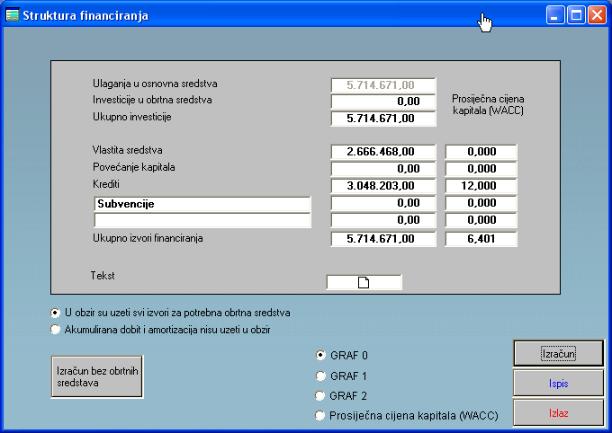Choose the GRAF 0 radio button
612x433 pixels.
coord(320,355)
